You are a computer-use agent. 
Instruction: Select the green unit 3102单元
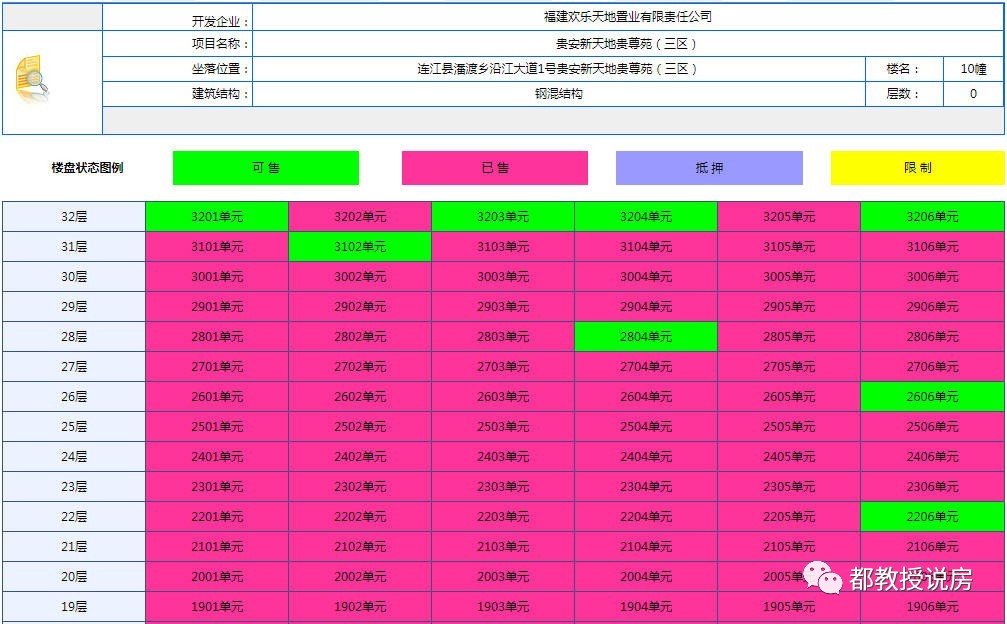[359, 245]
